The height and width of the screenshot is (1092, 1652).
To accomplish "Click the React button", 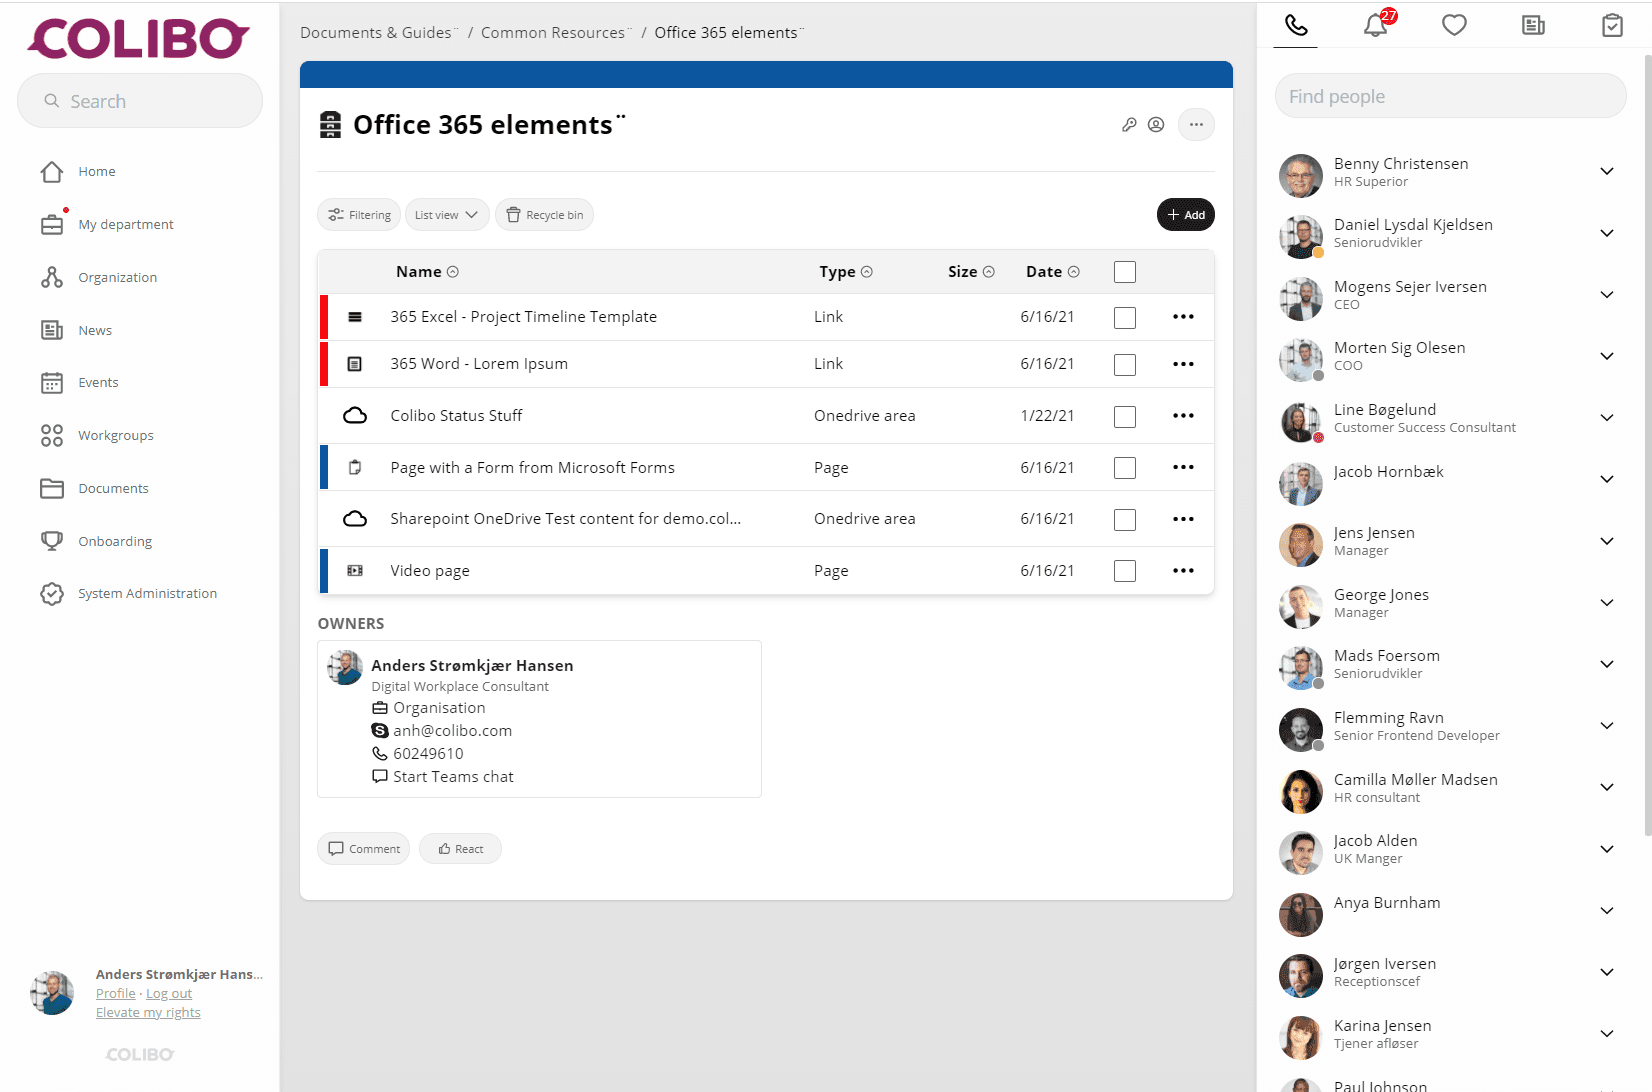I will [x=460, y=849].
